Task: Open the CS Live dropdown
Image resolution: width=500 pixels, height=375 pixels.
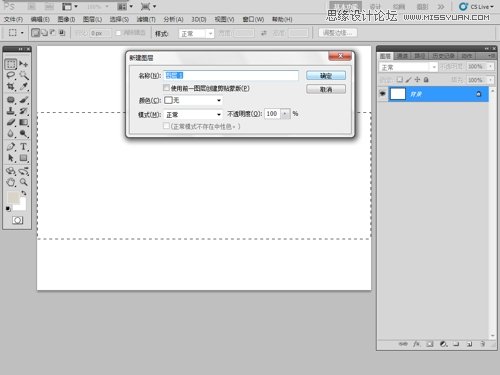Action: coord(476,7)
